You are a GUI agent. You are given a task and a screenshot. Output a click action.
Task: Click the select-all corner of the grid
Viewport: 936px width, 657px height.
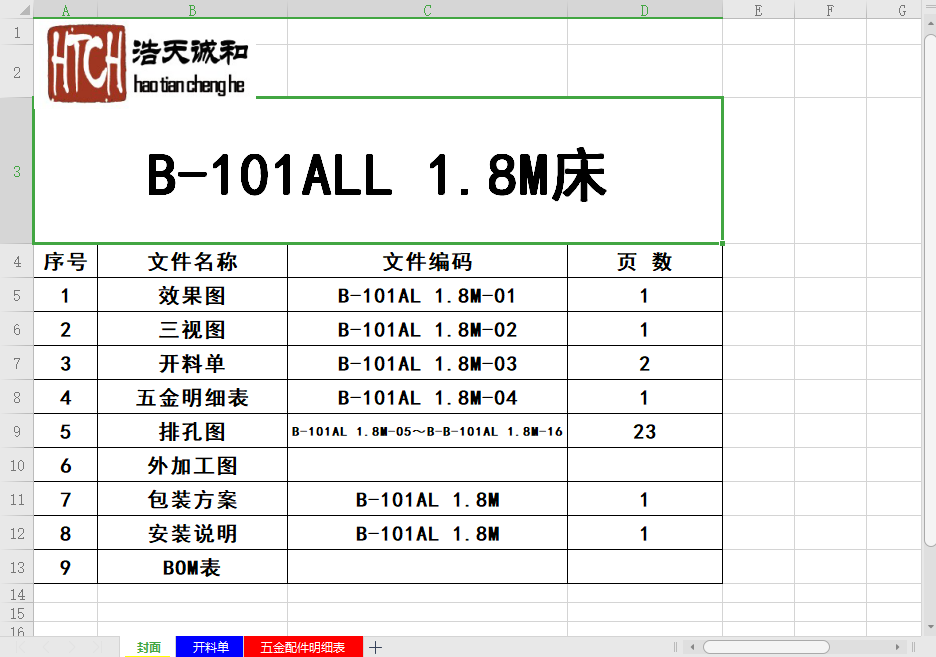(x=16, y=10)
